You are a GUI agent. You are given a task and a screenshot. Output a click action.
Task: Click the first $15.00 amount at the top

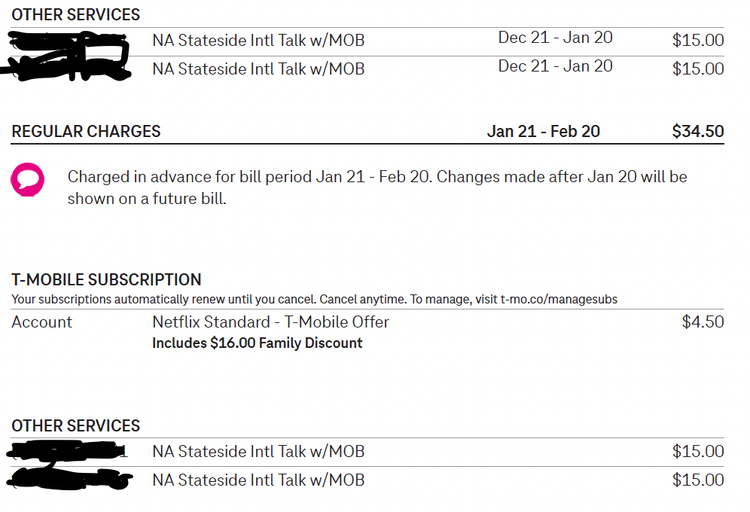tap(698, 40)
